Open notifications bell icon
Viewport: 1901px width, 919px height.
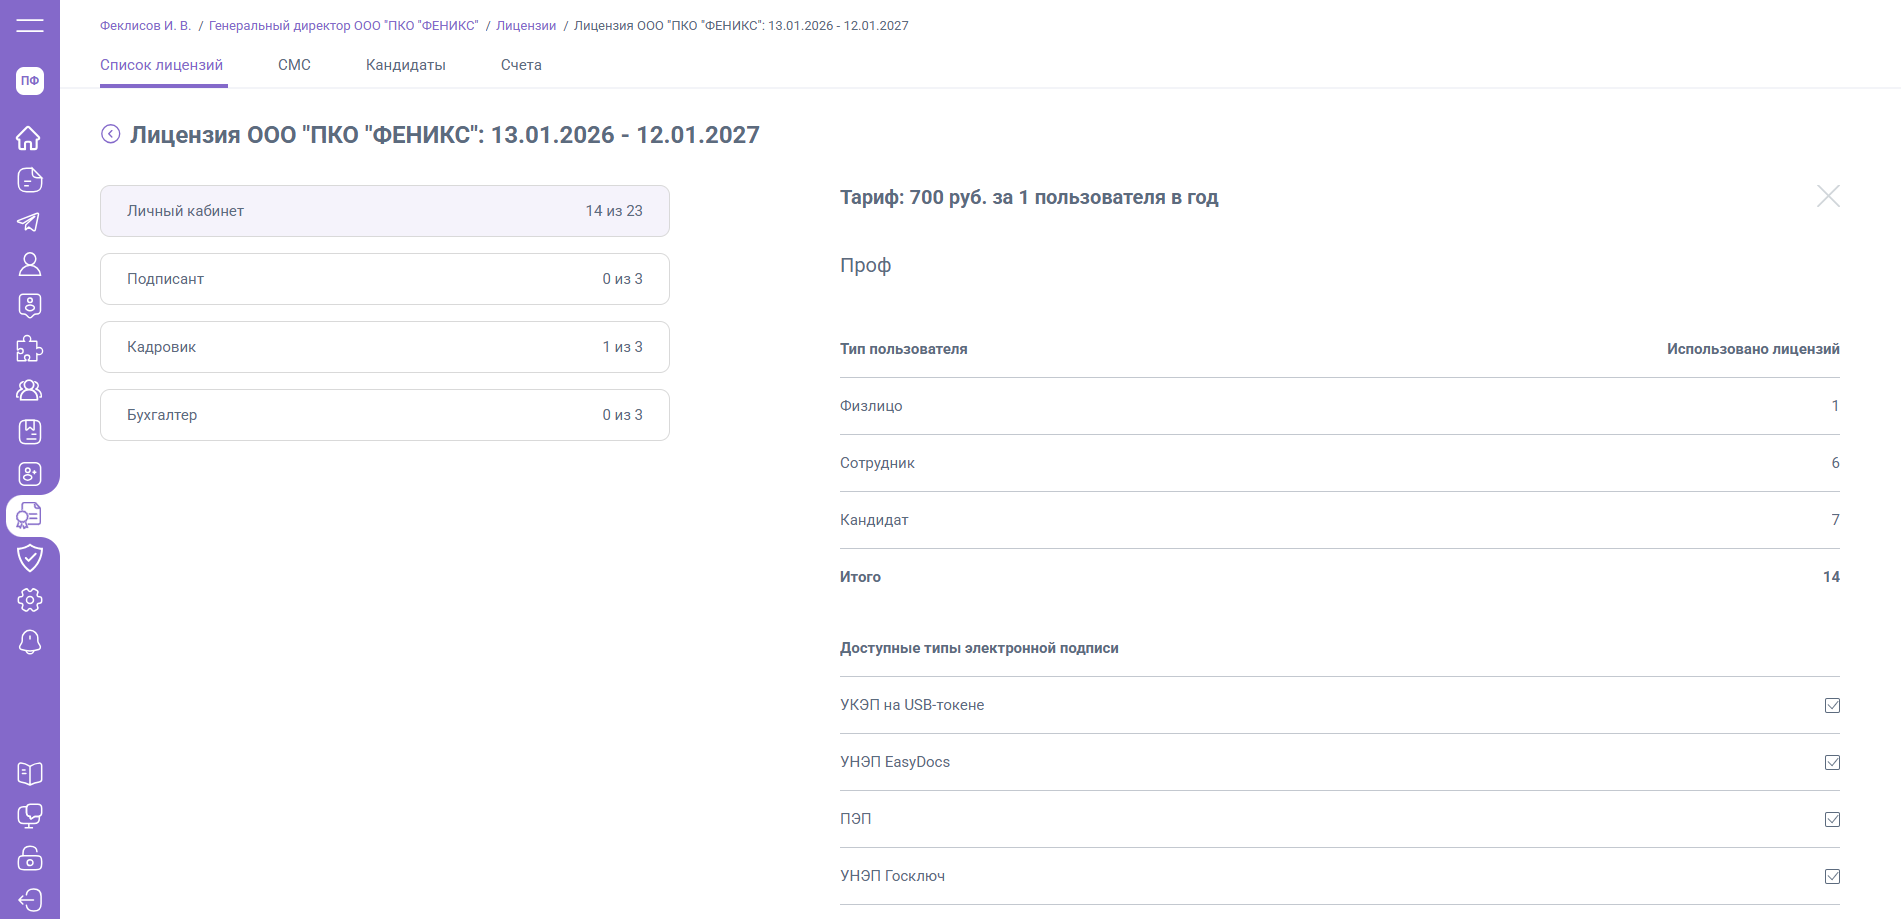(29, 642)
